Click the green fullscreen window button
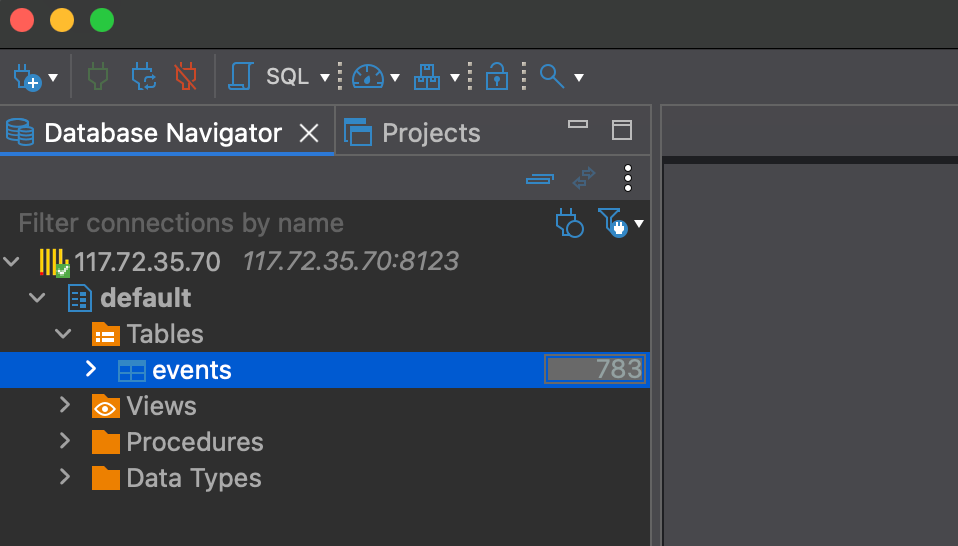Image resolution: width=958 pixels, height=546 pixels. [x=102, y=20]
